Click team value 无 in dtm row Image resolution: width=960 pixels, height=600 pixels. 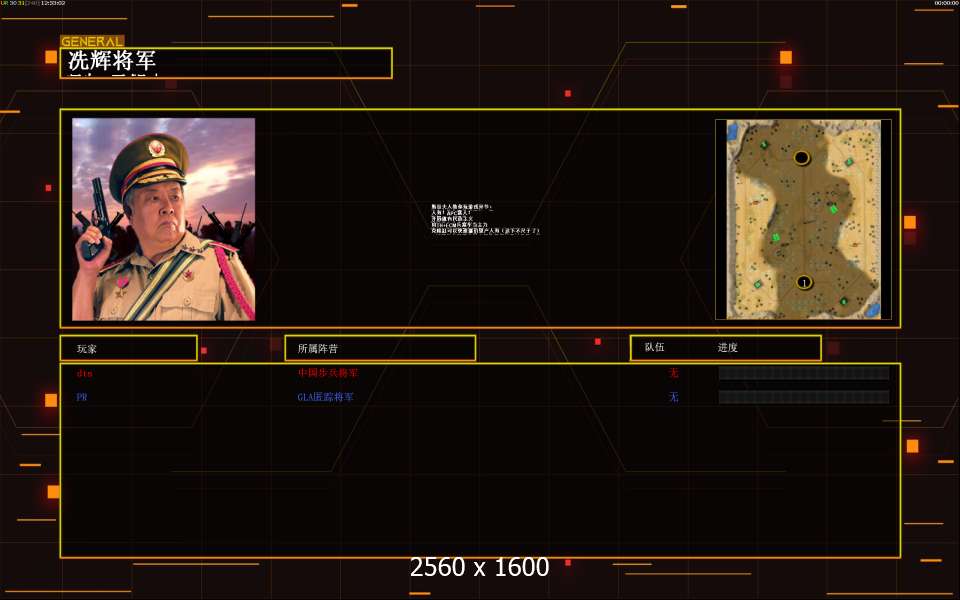pyautogui.click(x=673, y=372)
